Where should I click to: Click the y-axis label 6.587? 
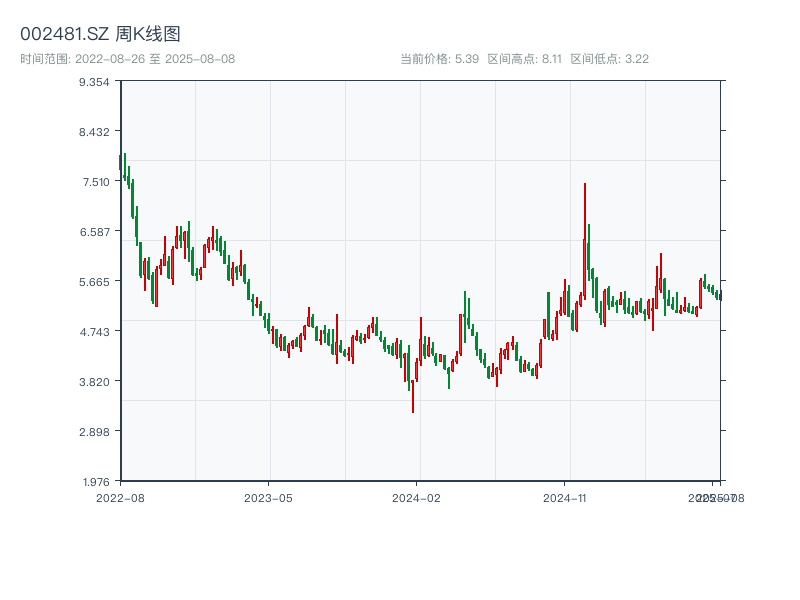(x=94, y=232)
